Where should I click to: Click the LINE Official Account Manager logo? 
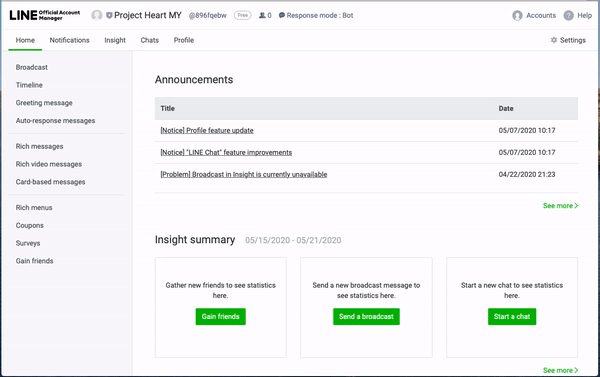pos(45,15)
